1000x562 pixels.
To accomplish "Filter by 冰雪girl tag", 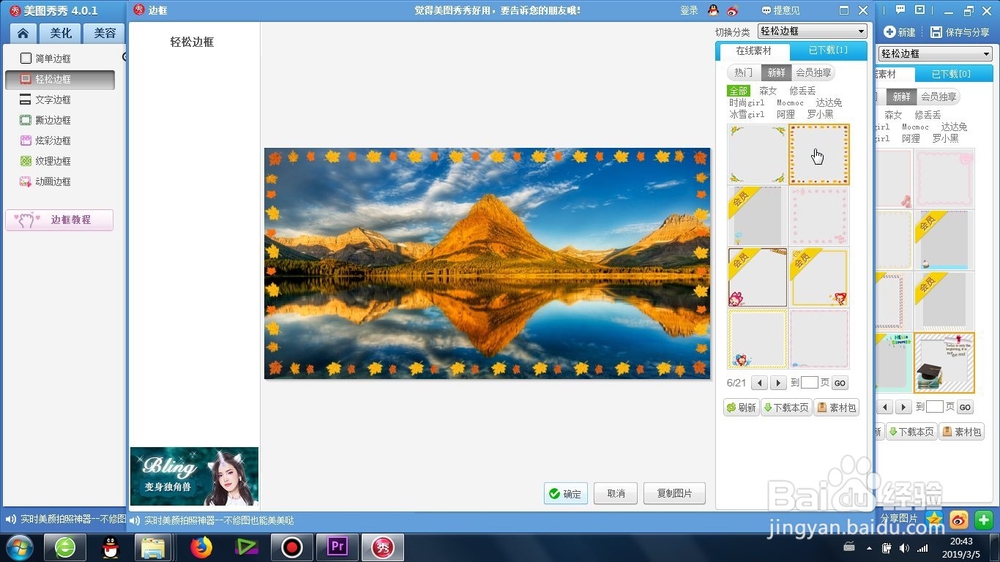I will tap(746, 115).
